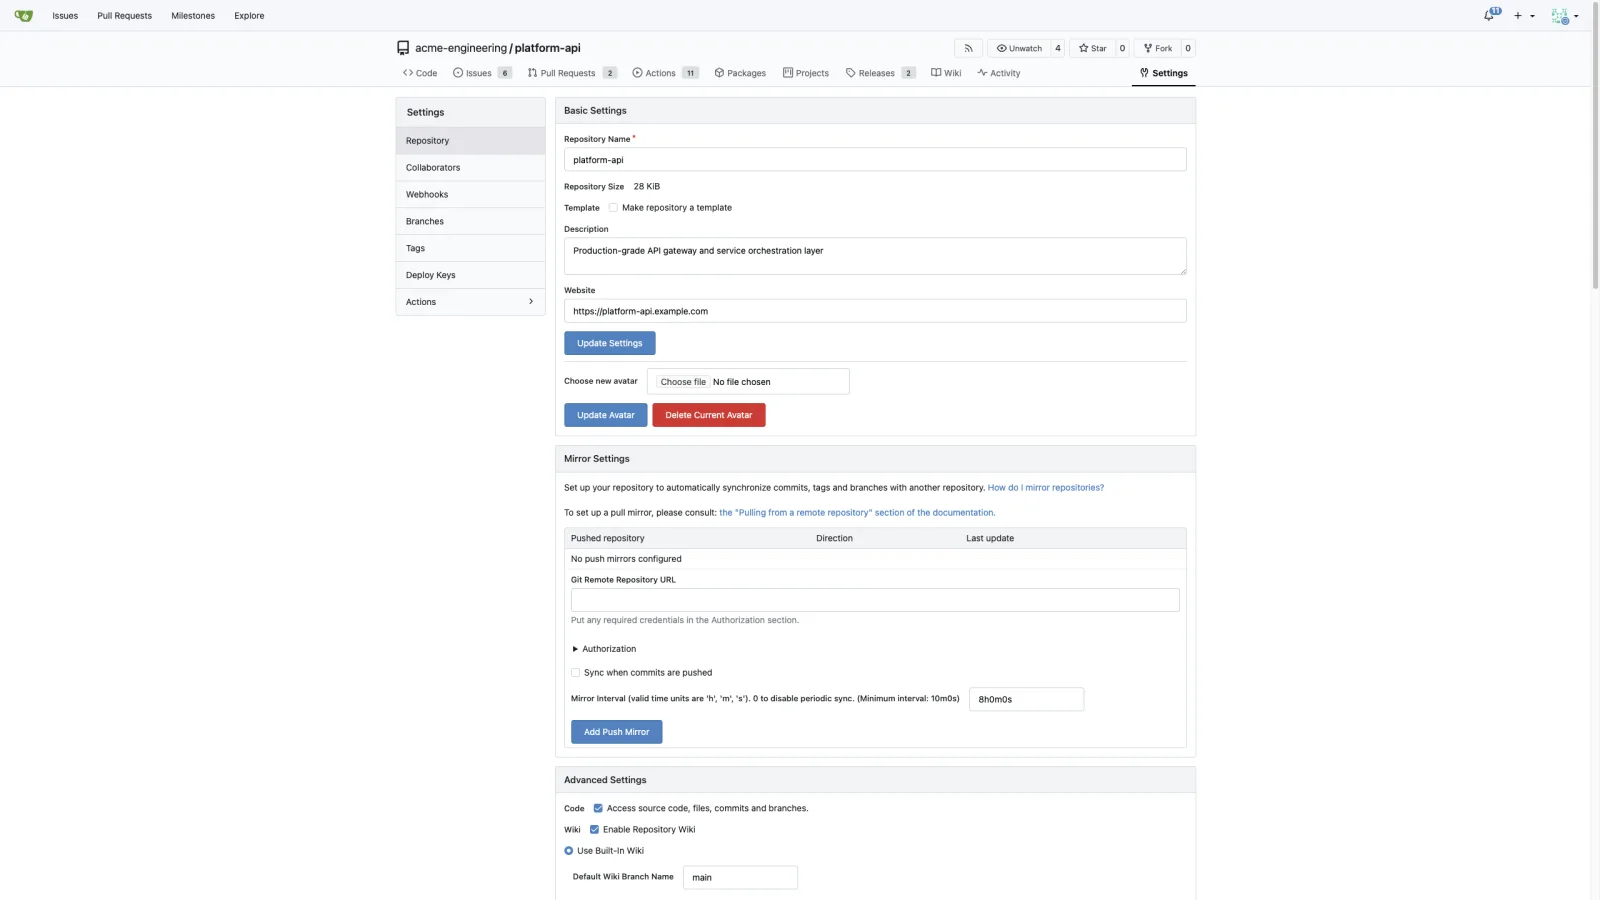Fork the repository
This screenshot has height=900, width=1600.
click(1158, 48)
